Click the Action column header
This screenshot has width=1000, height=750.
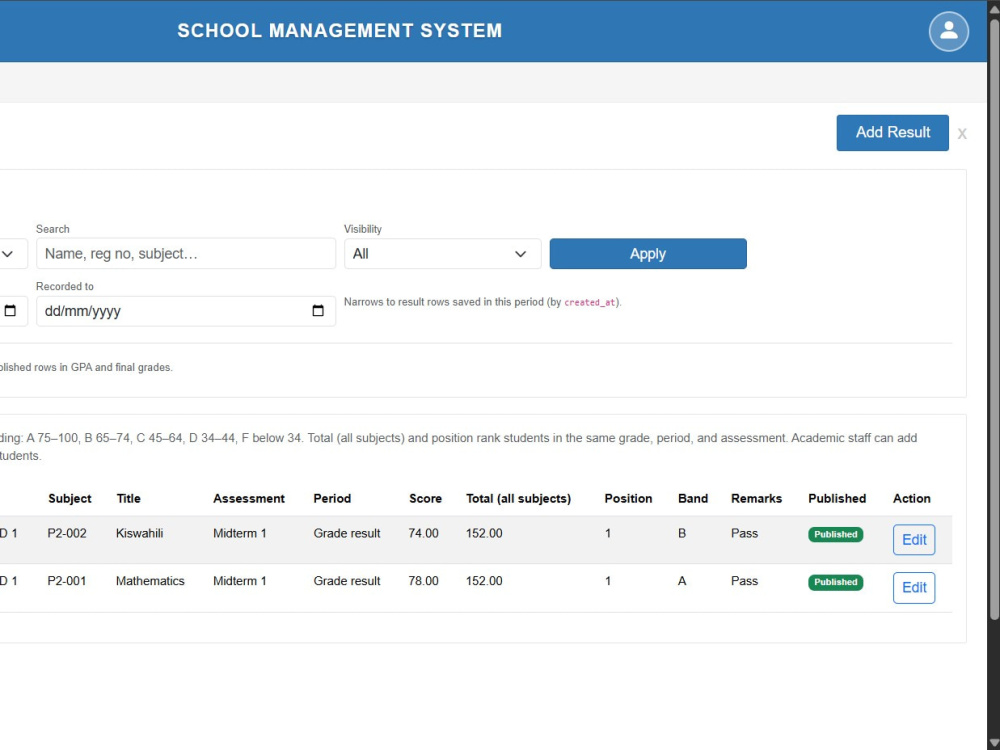[x=911, y=499]
